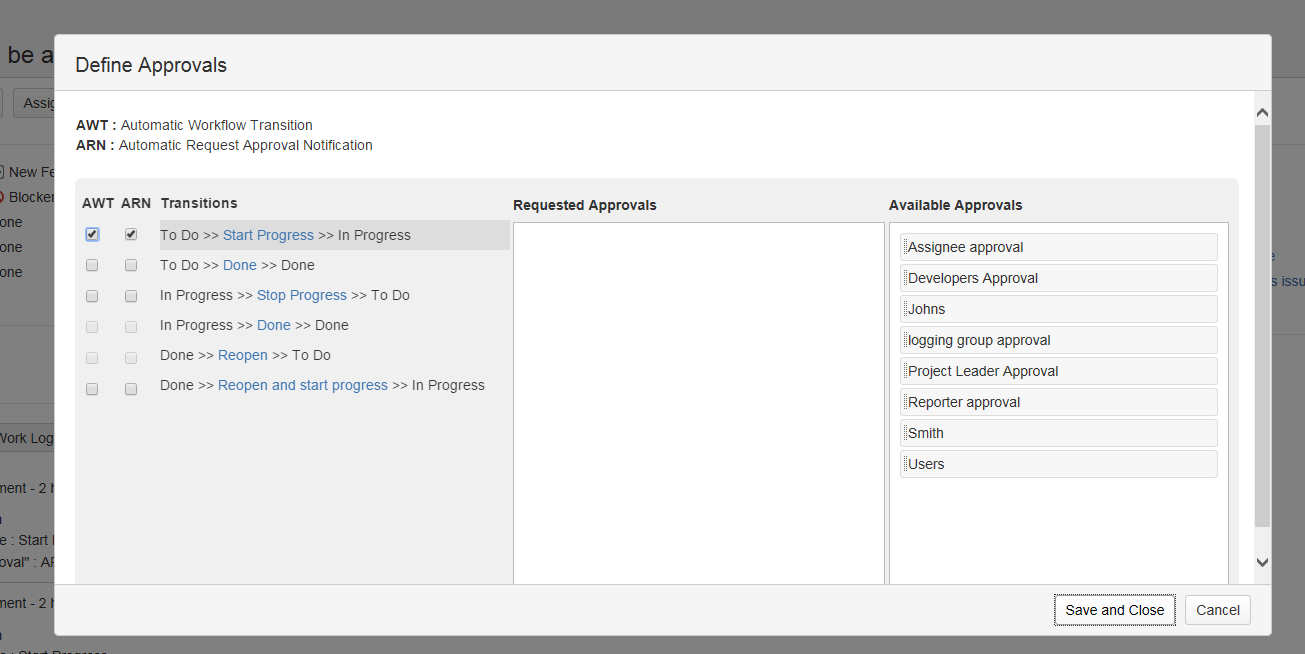Click the Start Progress transition link
Viewport: 1305px width, 654px height.
click(x=268, y=235)
